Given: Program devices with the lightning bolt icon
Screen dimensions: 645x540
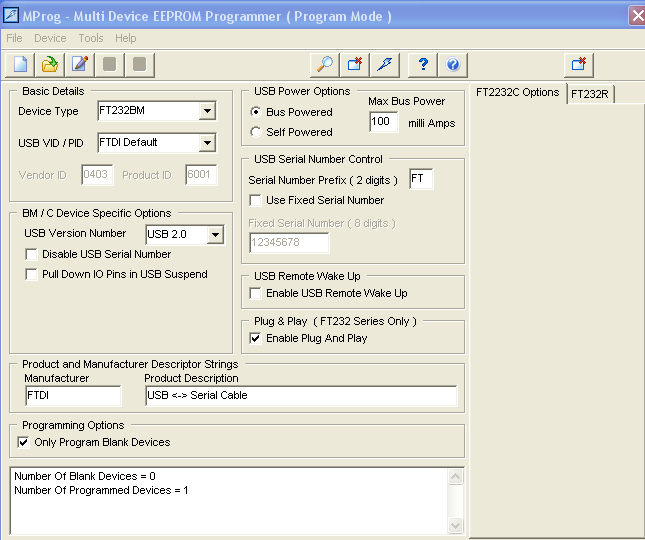Looking at the screenshot, I should (x=385, y=65).
